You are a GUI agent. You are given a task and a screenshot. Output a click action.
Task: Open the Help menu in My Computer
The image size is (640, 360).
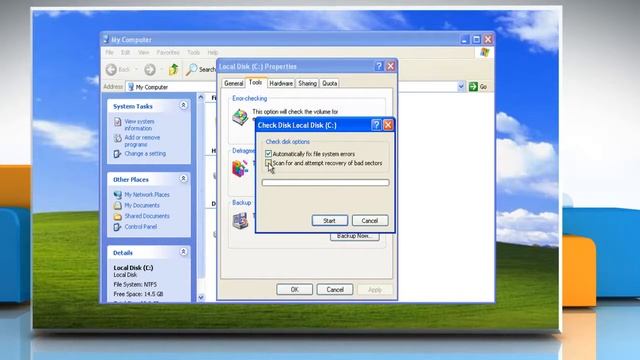pyautogui.click(x=213, y=53)
